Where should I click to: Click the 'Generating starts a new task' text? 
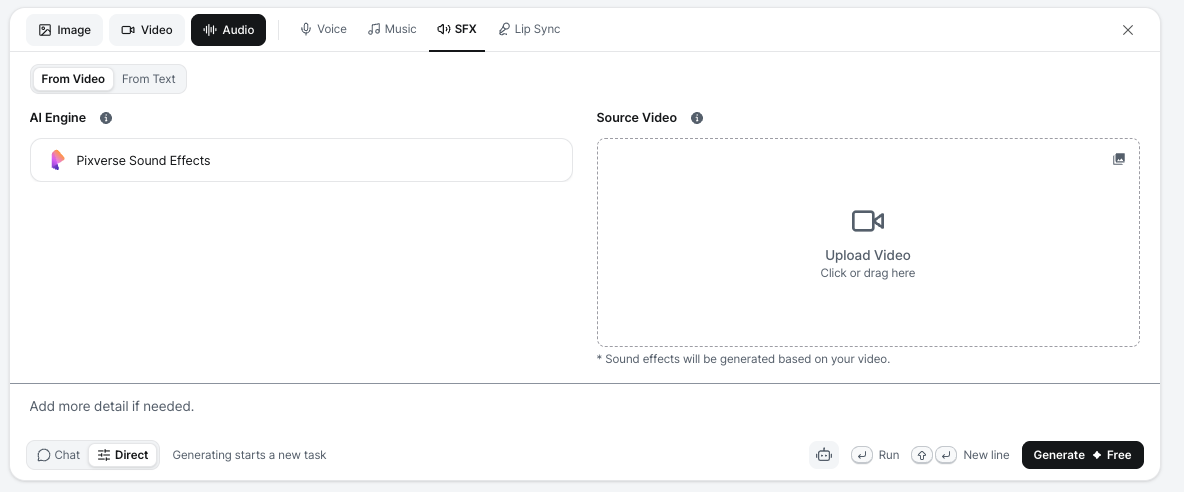pyautogui.click(x=249, y=455)
